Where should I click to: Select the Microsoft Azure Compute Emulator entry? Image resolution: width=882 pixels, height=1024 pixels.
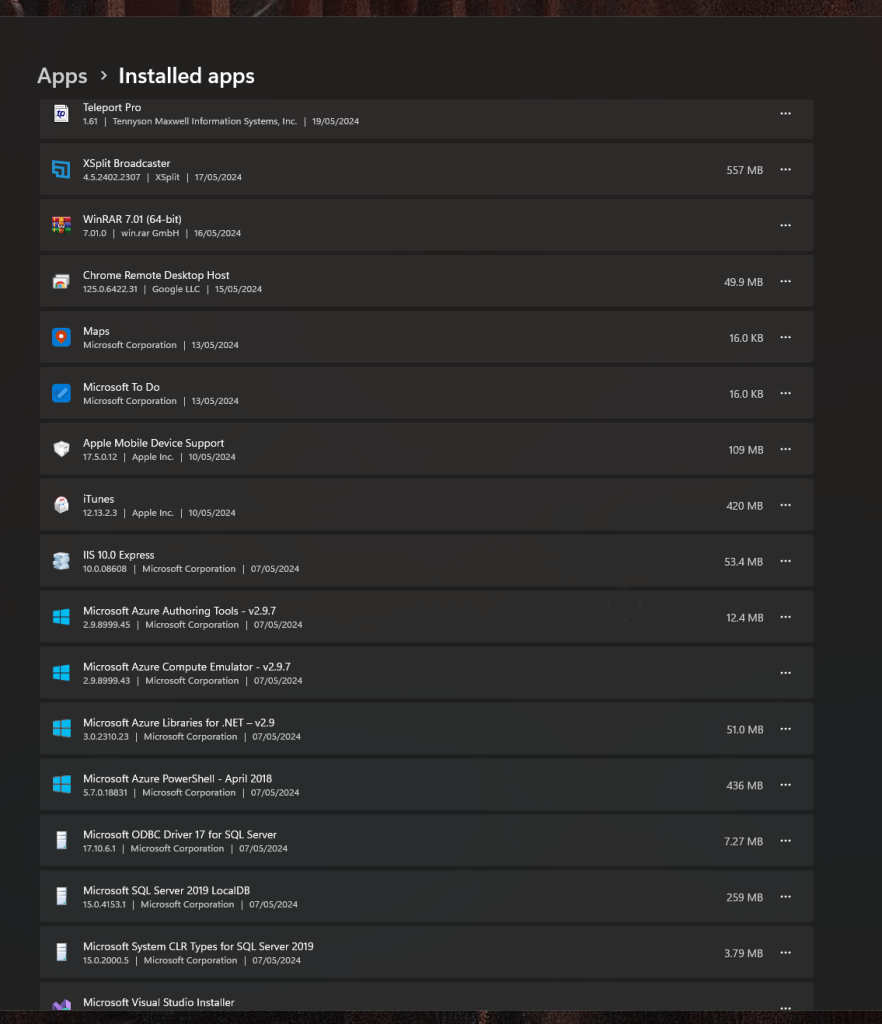coord(426,673)
